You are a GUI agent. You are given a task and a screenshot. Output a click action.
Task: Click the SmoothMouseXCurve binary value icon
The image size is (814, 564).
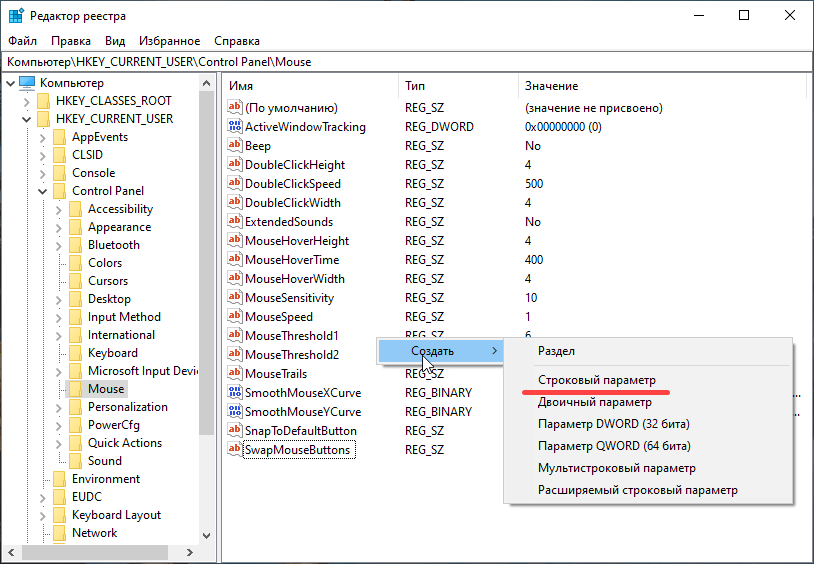(236, 393)
